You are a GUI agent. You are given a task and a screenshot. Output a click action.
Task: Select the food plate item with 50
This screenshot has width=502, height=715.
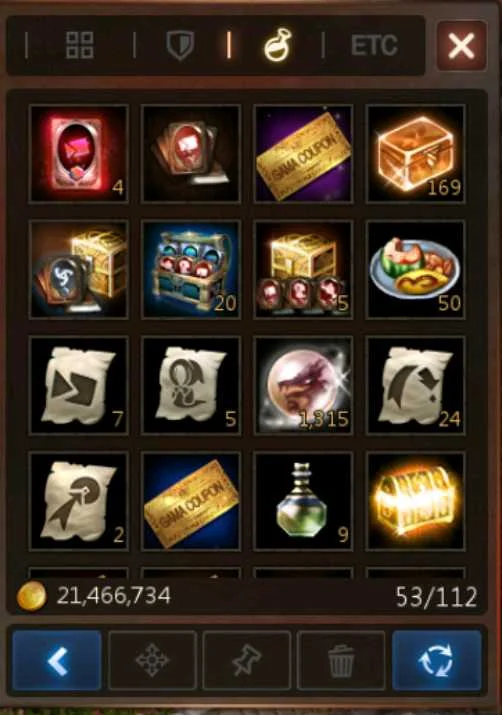coord(415,269)
